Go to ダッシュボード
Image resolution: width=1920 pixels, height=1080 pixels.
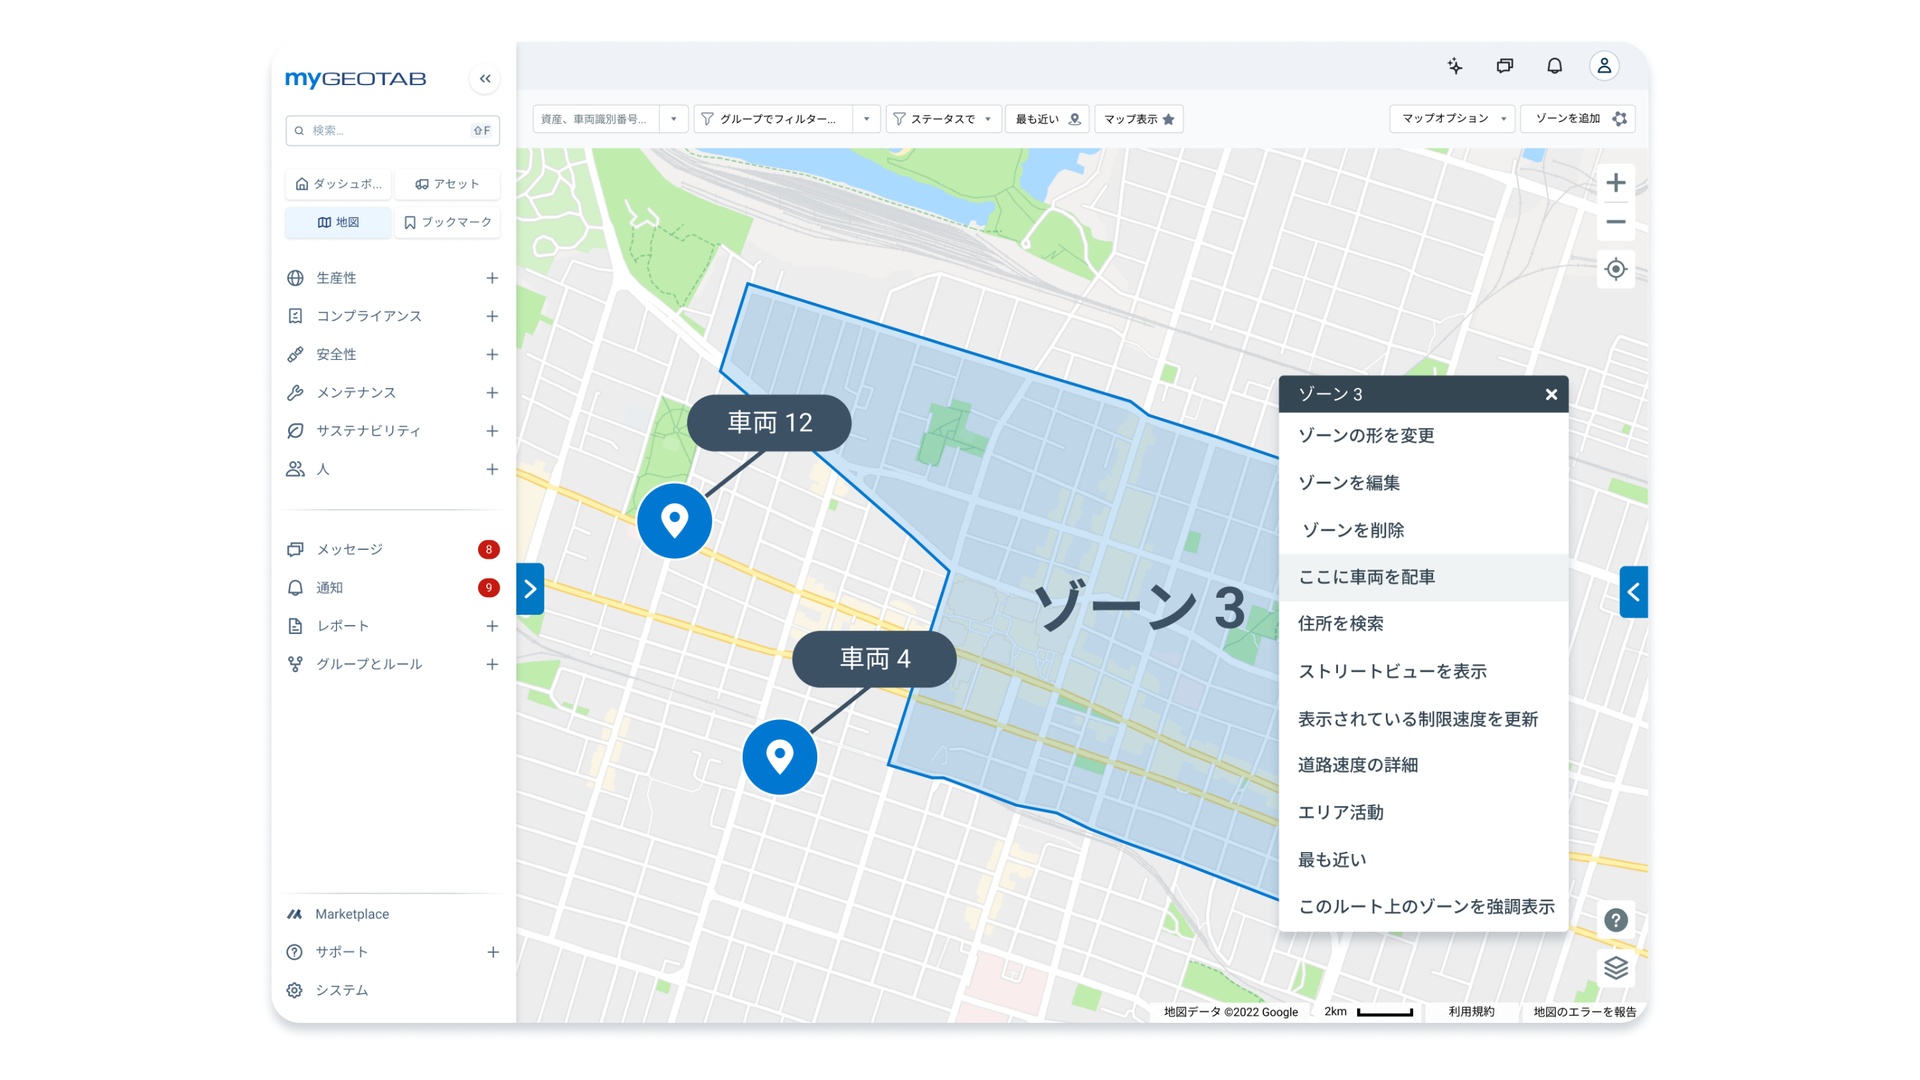pos(339,184)
